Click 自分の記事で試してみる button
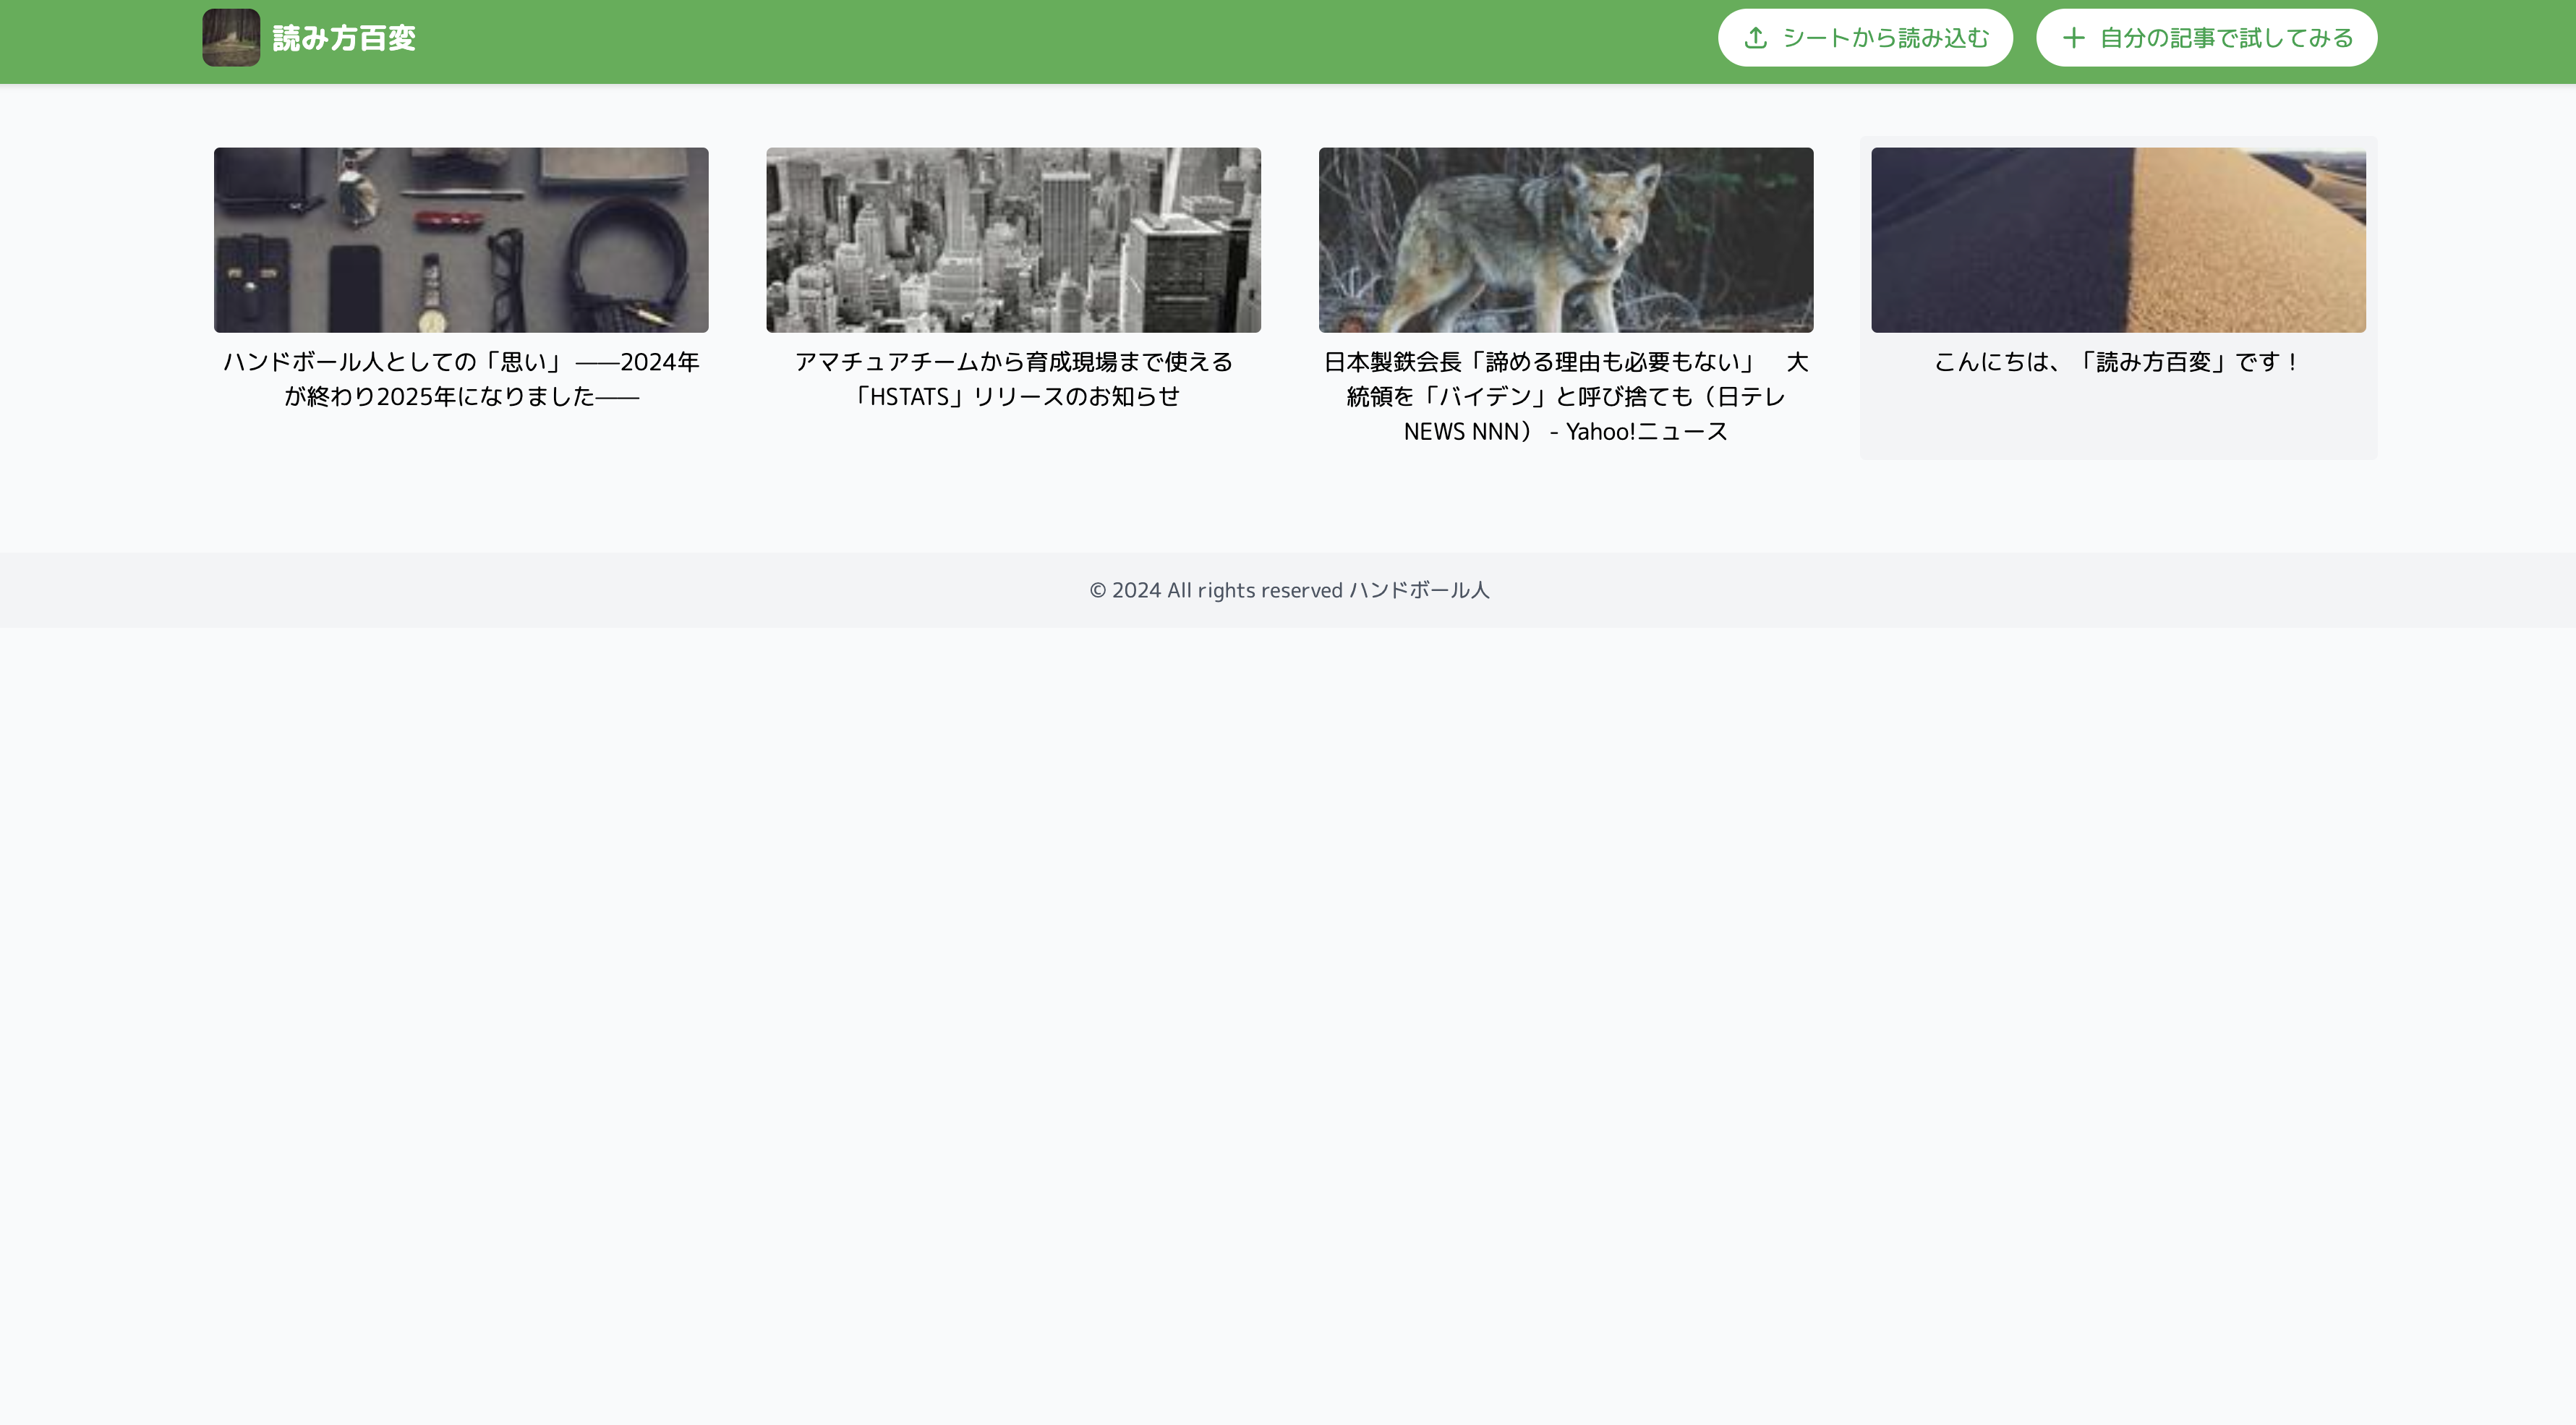 (2206, 38)
